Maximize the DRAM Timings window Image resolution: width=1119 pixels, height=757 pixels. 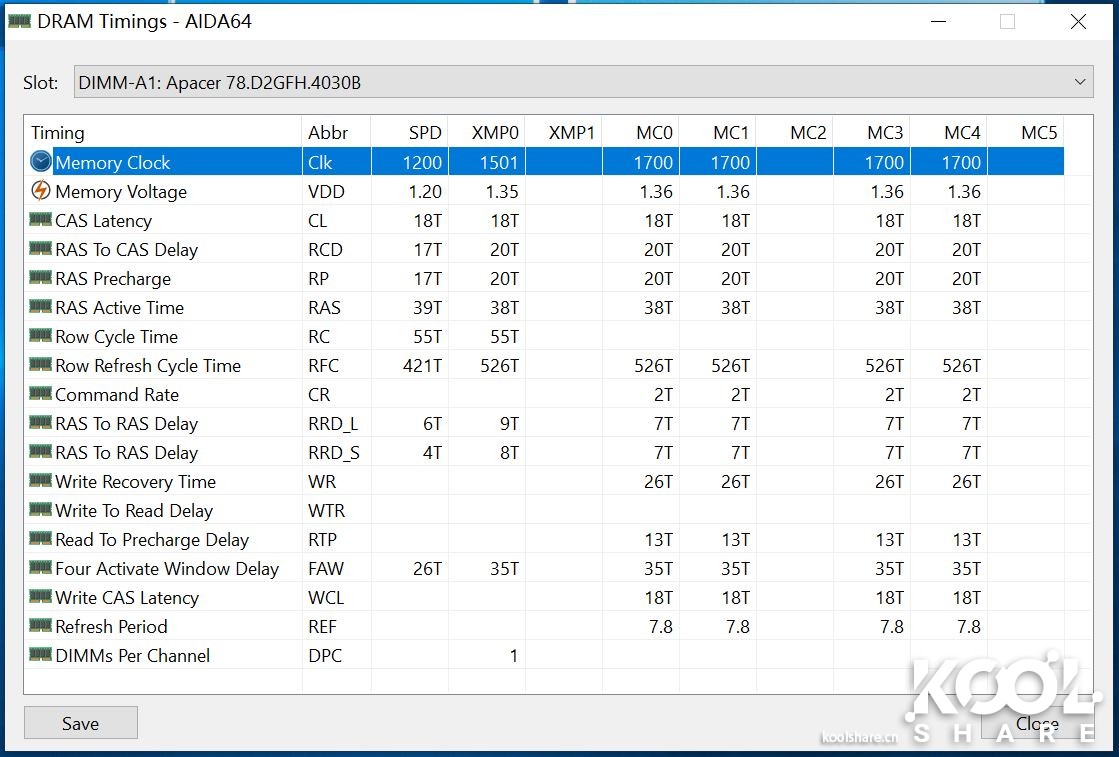coord(1007,22)
